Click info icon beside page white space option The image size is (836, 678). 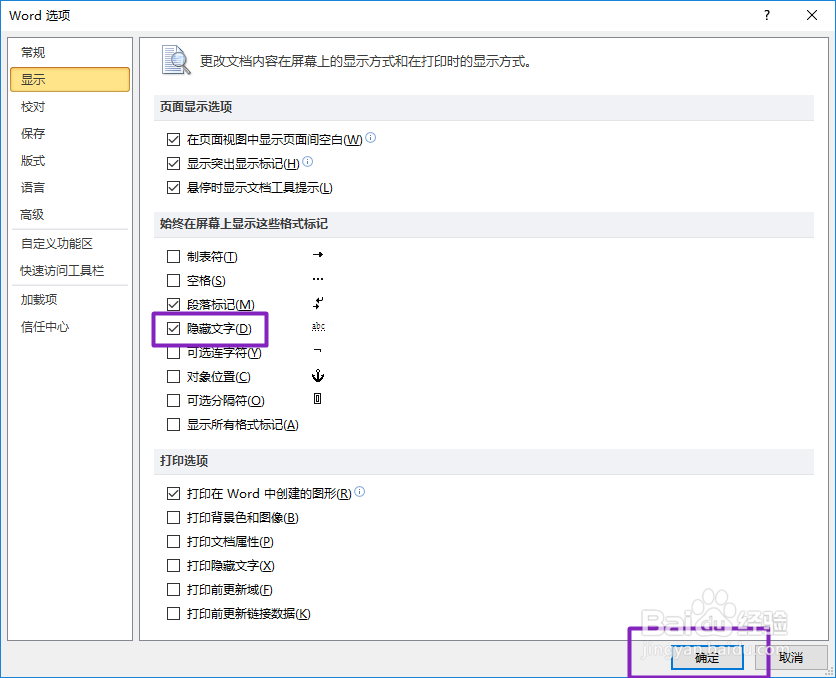point(371,138)
